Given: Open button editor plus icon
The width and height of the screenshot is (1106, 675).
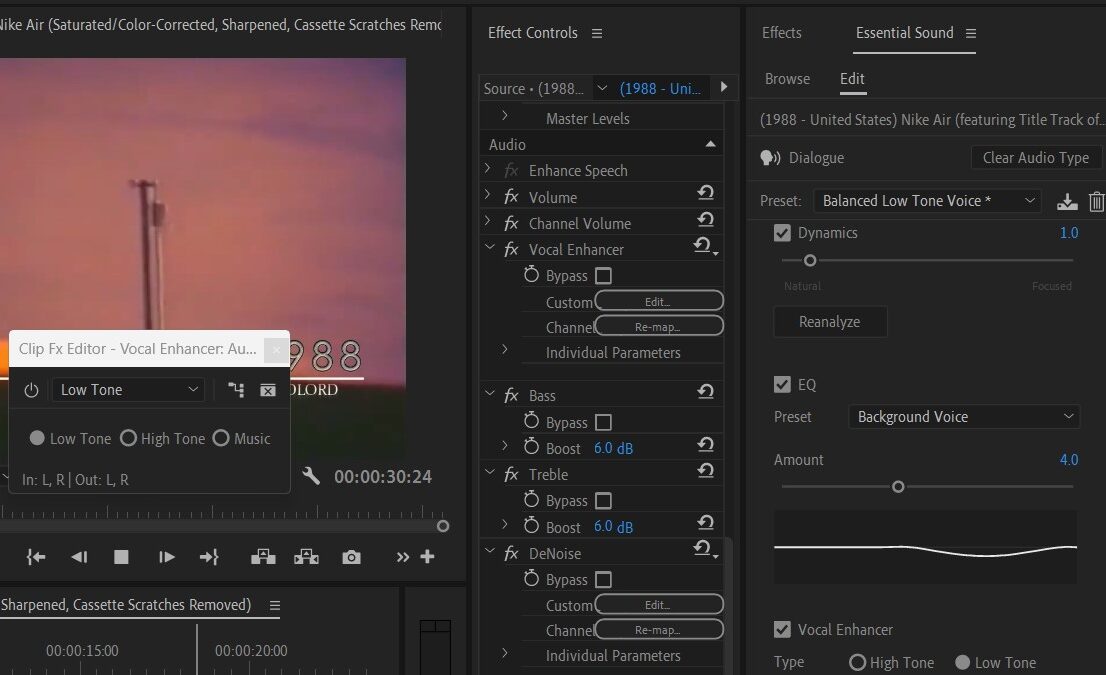Looking at the screenshot, I should (427, 557).
